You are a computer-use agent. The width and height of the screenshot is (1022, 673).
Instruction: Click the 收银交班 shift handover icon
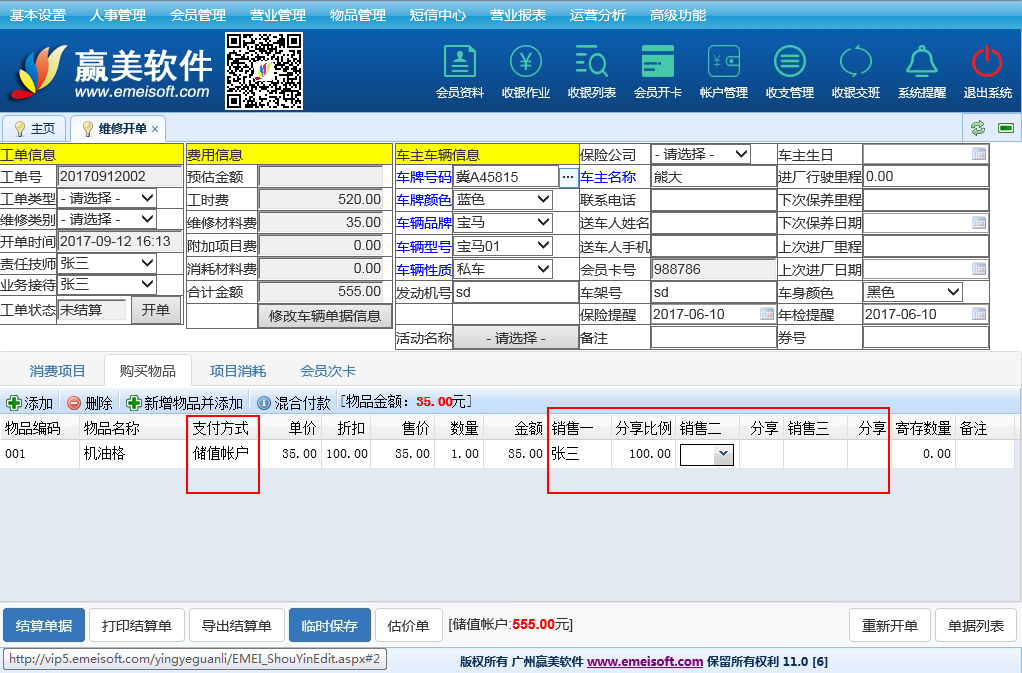[856, 63]
